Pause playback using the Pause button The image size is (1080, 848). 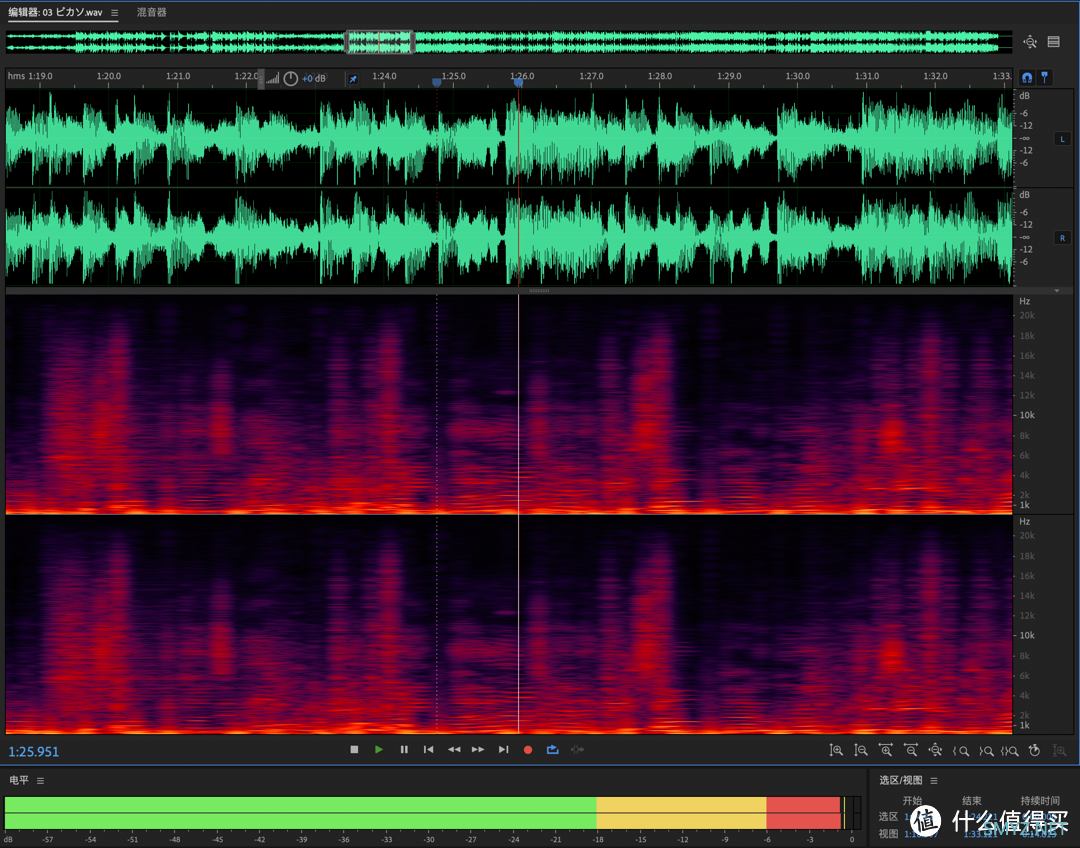point(404,749)
